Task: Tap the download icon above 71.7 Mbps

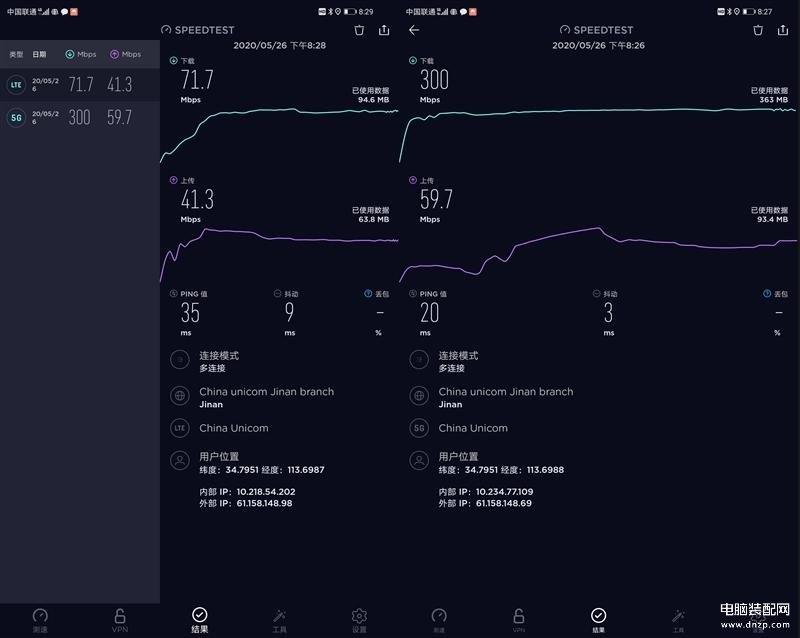Action: coord(173,60)
